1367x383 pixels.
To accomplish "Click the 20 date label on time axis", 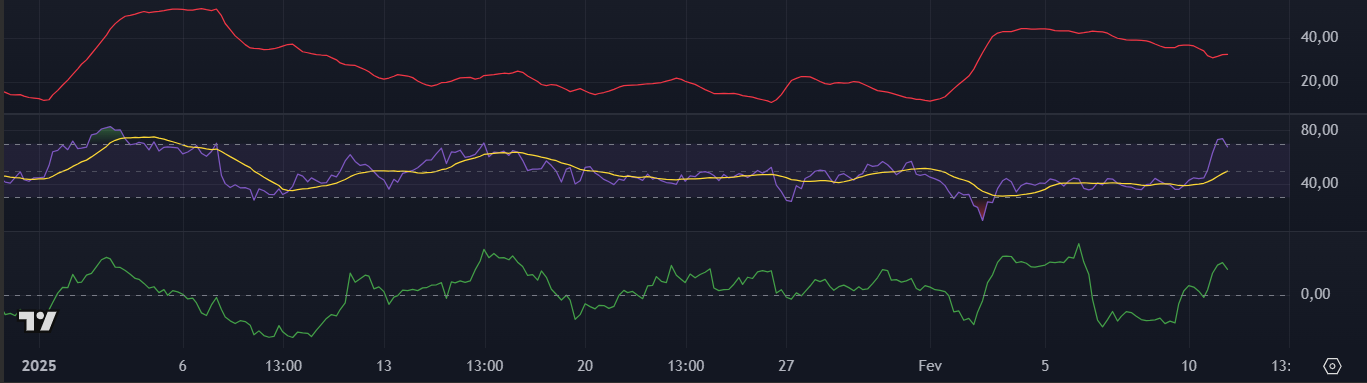I will (x=586, y=365).
